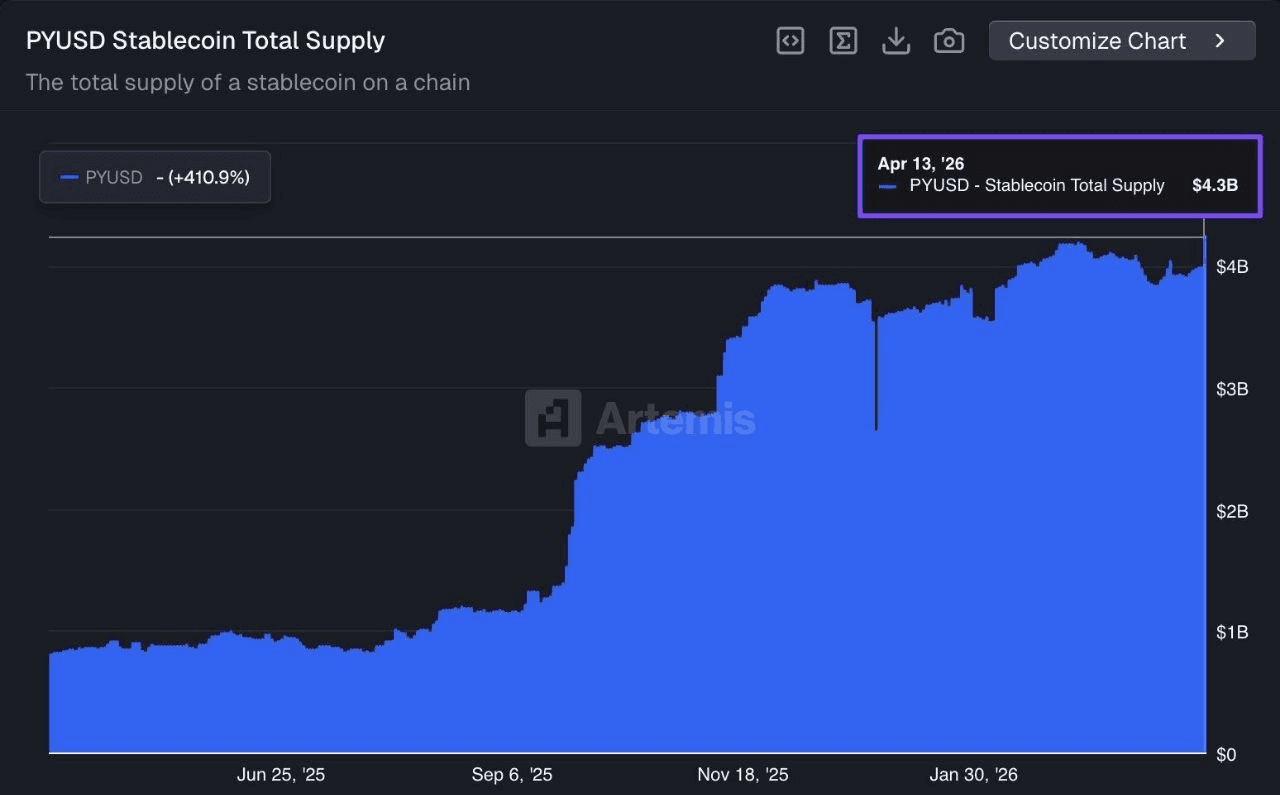Click the sigma summation icon
The image size is (1280, 795).
[x=843, y=41]
